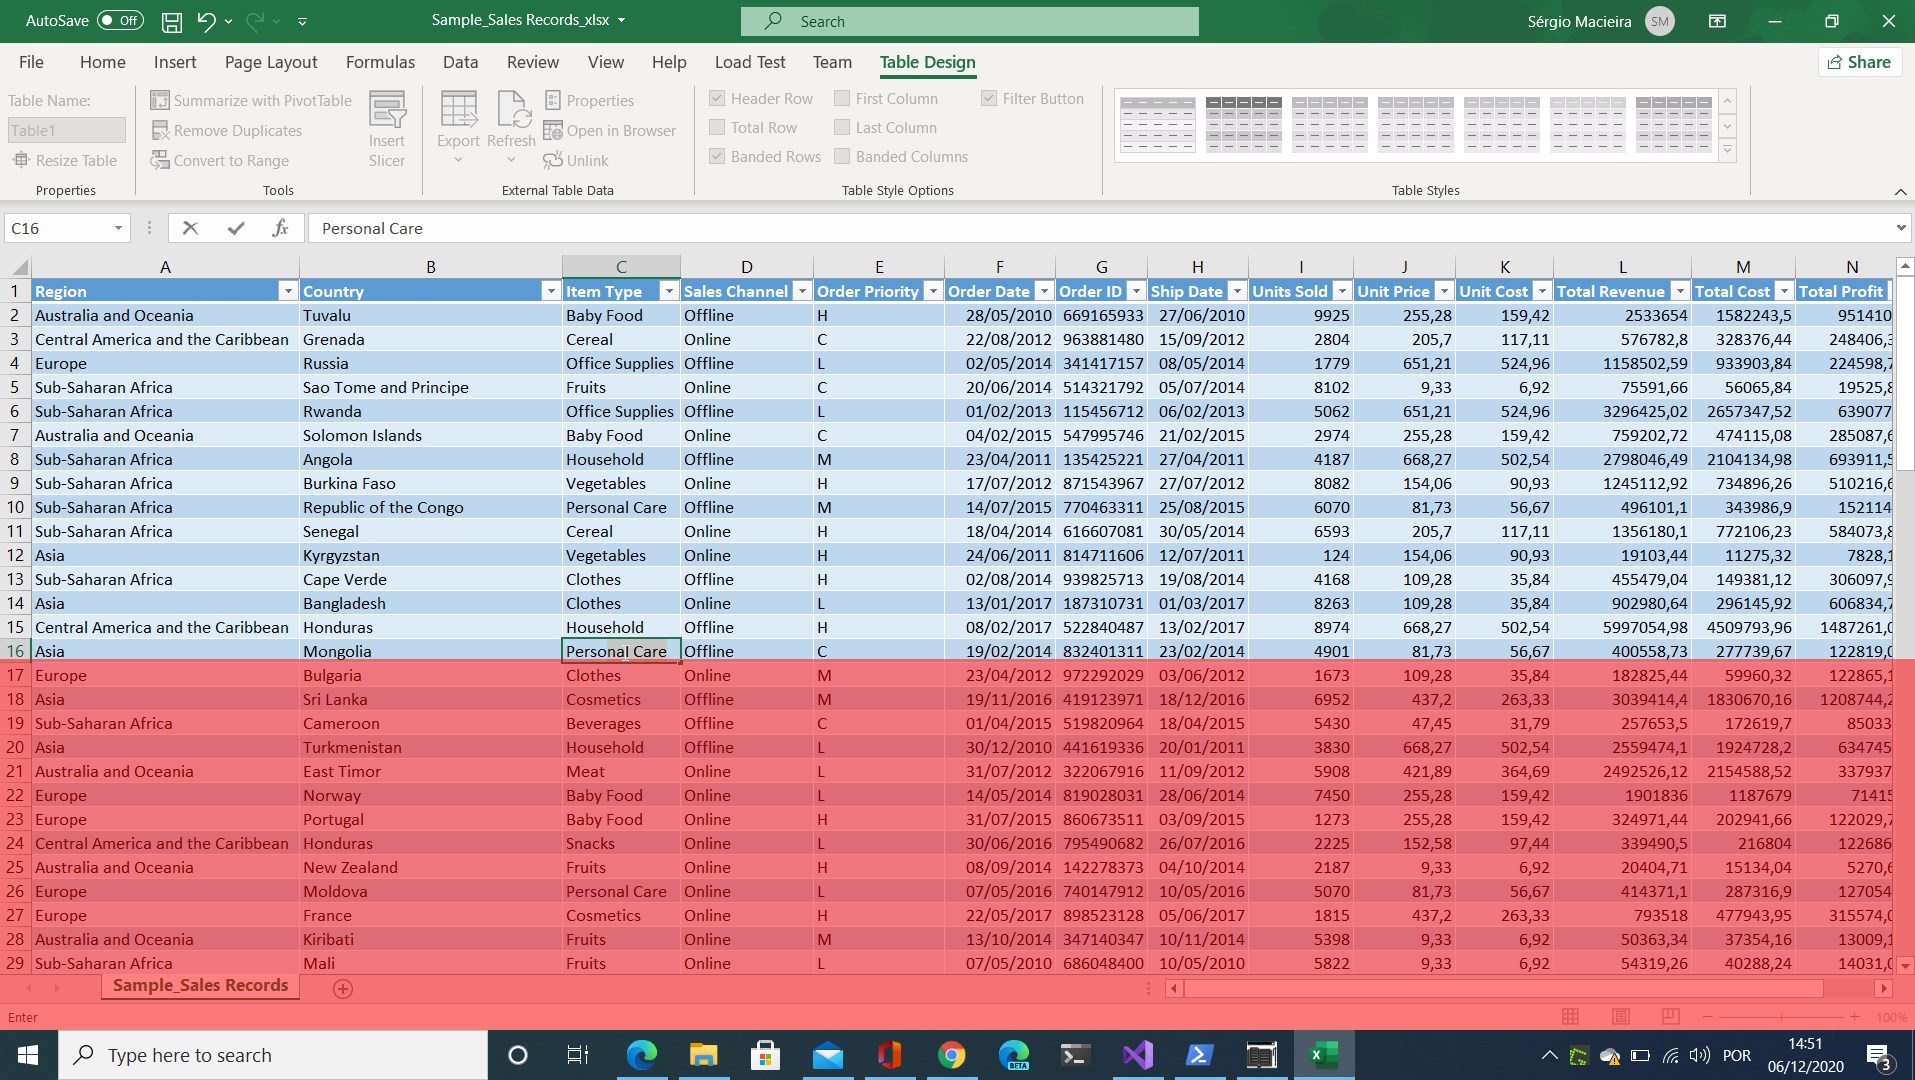The image size is (1915, 1080).
Task: Open Google Chrome from taskbar
Action: click(951, 1055)
